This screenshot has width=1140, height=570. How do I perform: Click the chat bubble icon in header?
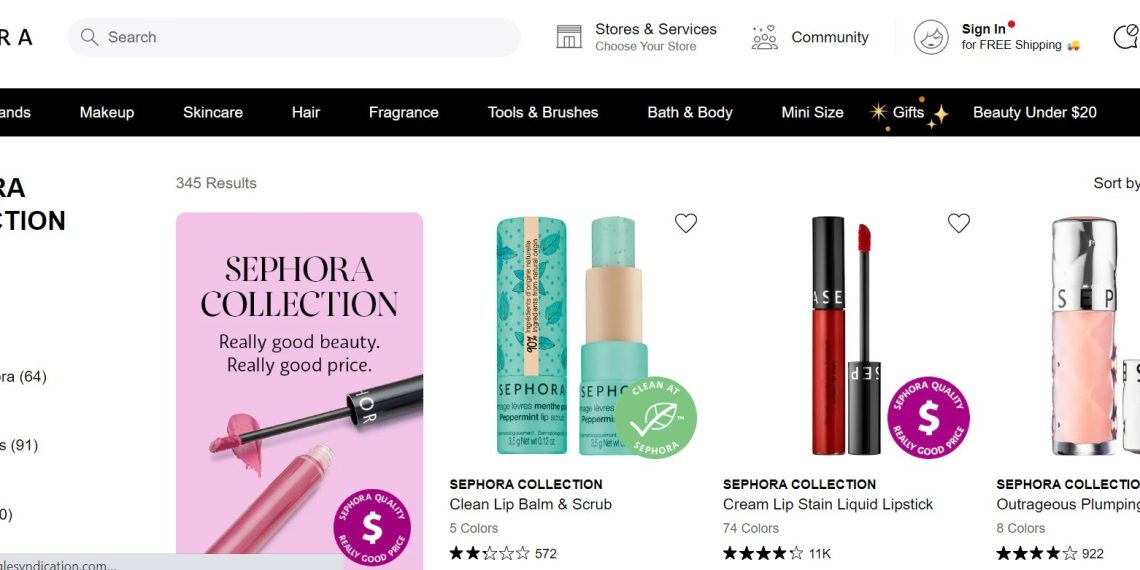point(1126,37)
